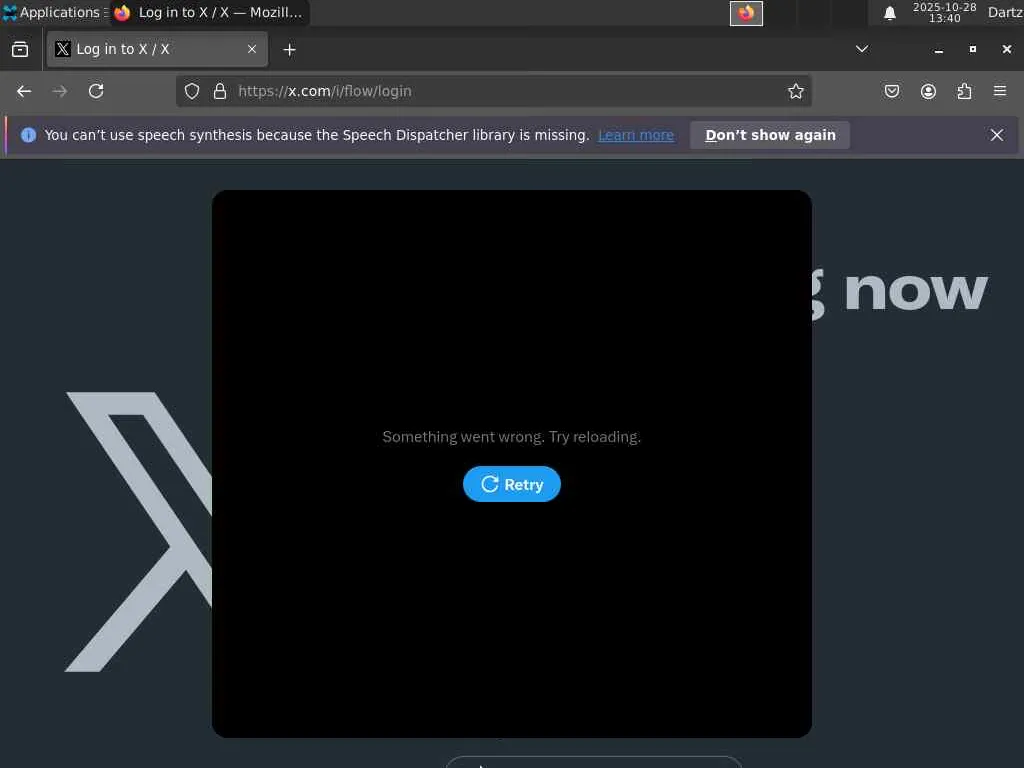Image resolution: width=1024 pixels, height=768 pixels.
Task: Click the Learn more link
Action: click(x=635, y=135)
